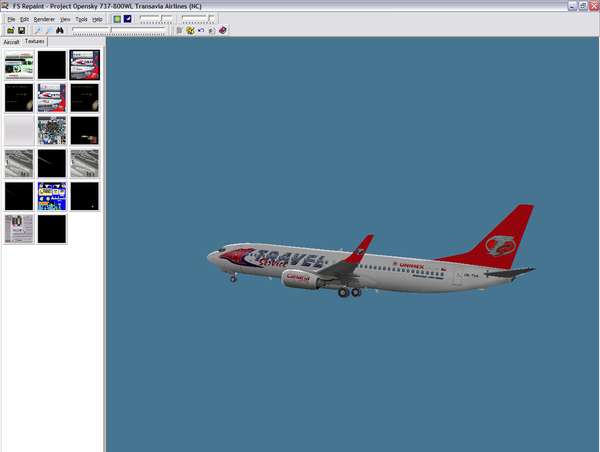Select the first texture thumbnail with green cockpit
The width and height of the screenshot is (600, 452).
[x=19, y=65]
